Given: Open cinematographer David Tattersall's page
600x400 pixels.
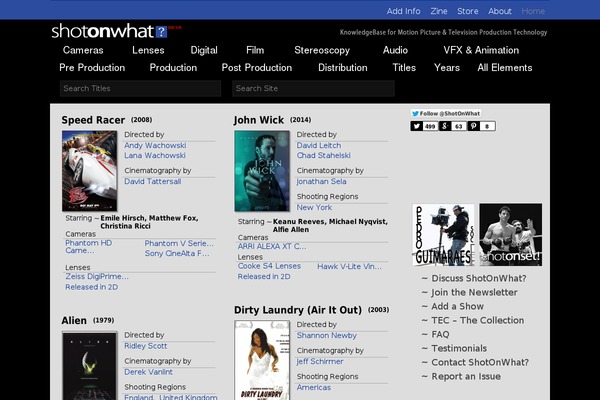Looking at the screenshot, I should pos(152,181).
